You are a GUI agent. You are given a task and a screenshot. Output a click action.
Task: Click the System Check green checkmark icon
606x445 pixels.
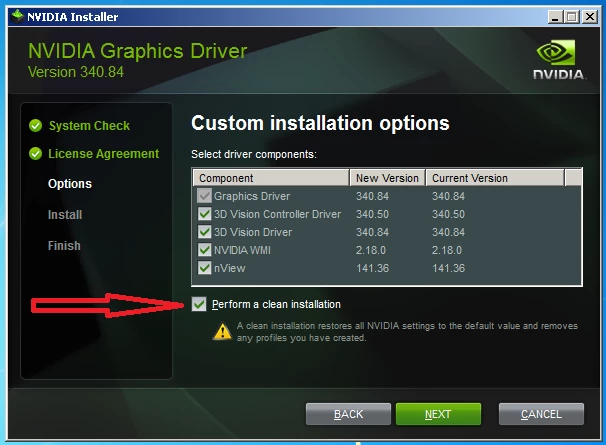coord(36,125)
